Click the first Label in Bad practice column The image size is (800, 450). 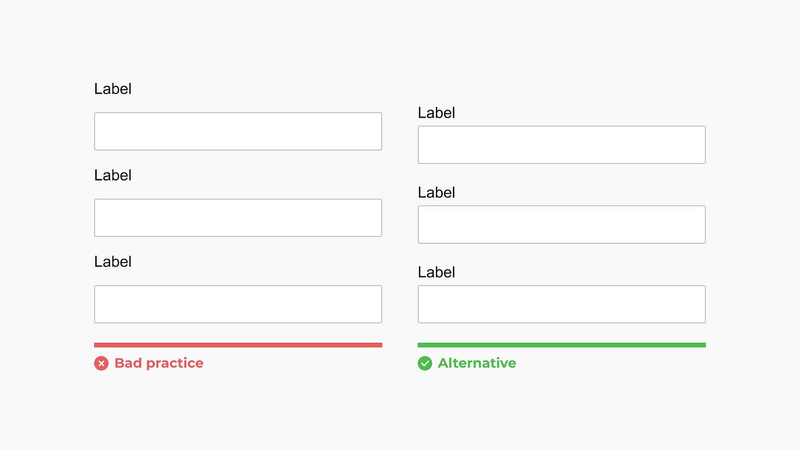pyautogui.click(x=113, y=89)
